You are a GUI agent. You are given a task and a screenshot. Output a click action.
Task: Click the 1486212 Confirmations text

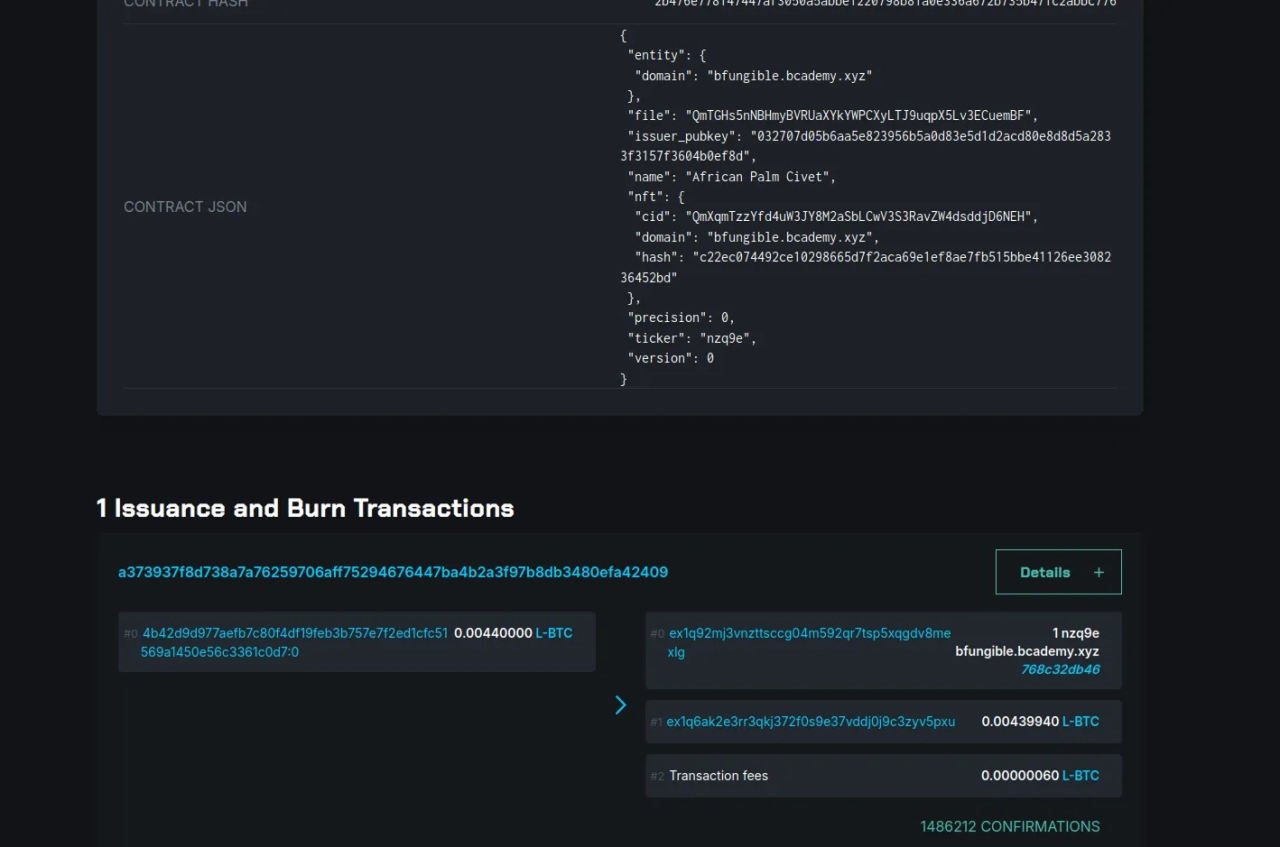pyautogui.click(x=1009, y=826)
